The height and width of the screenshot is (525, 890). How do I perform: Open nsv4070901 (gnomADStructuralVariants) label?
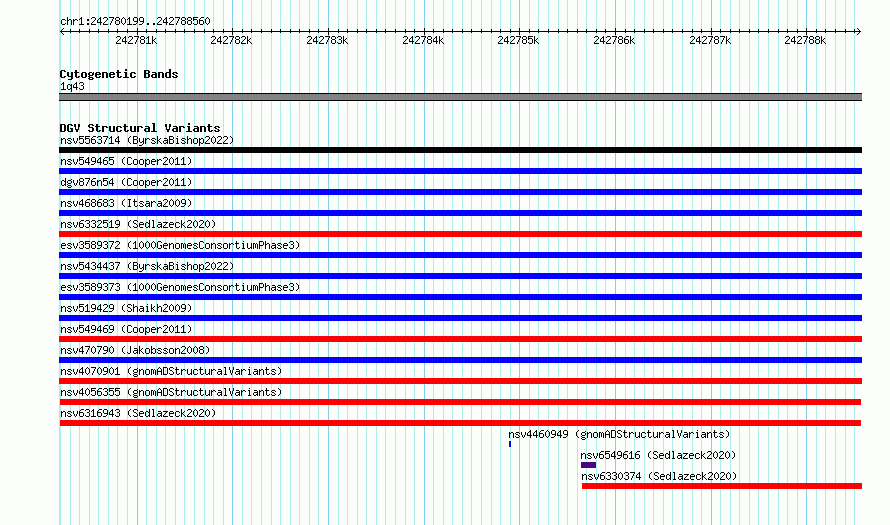[x=171, y=371]
